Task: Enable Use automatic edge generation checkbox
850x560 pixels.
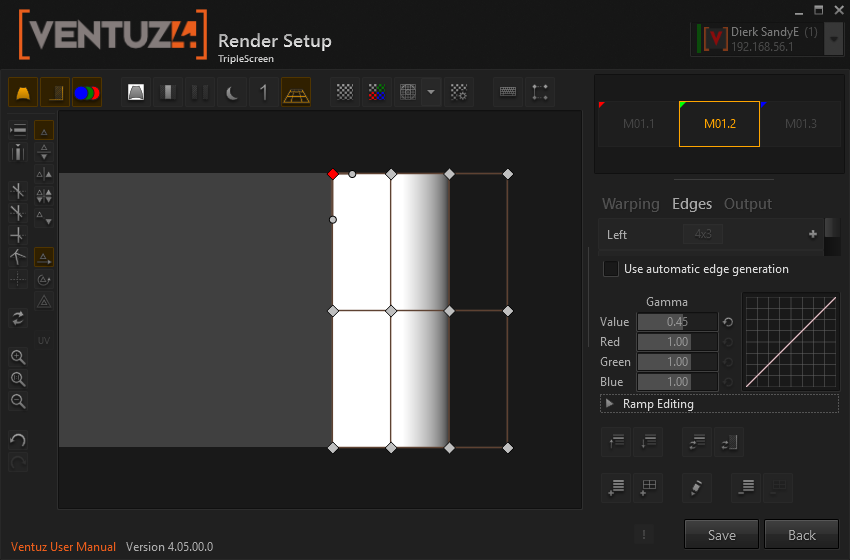Action: [x=610, y=269]
